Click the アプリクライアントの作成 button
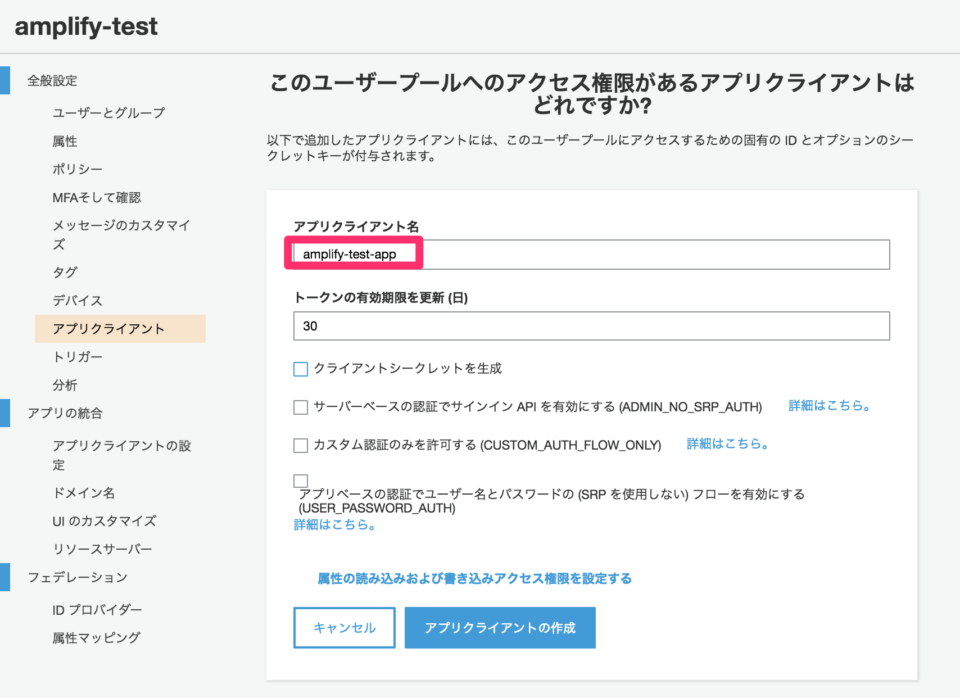 pyautogui.click(x=500, y=628)
